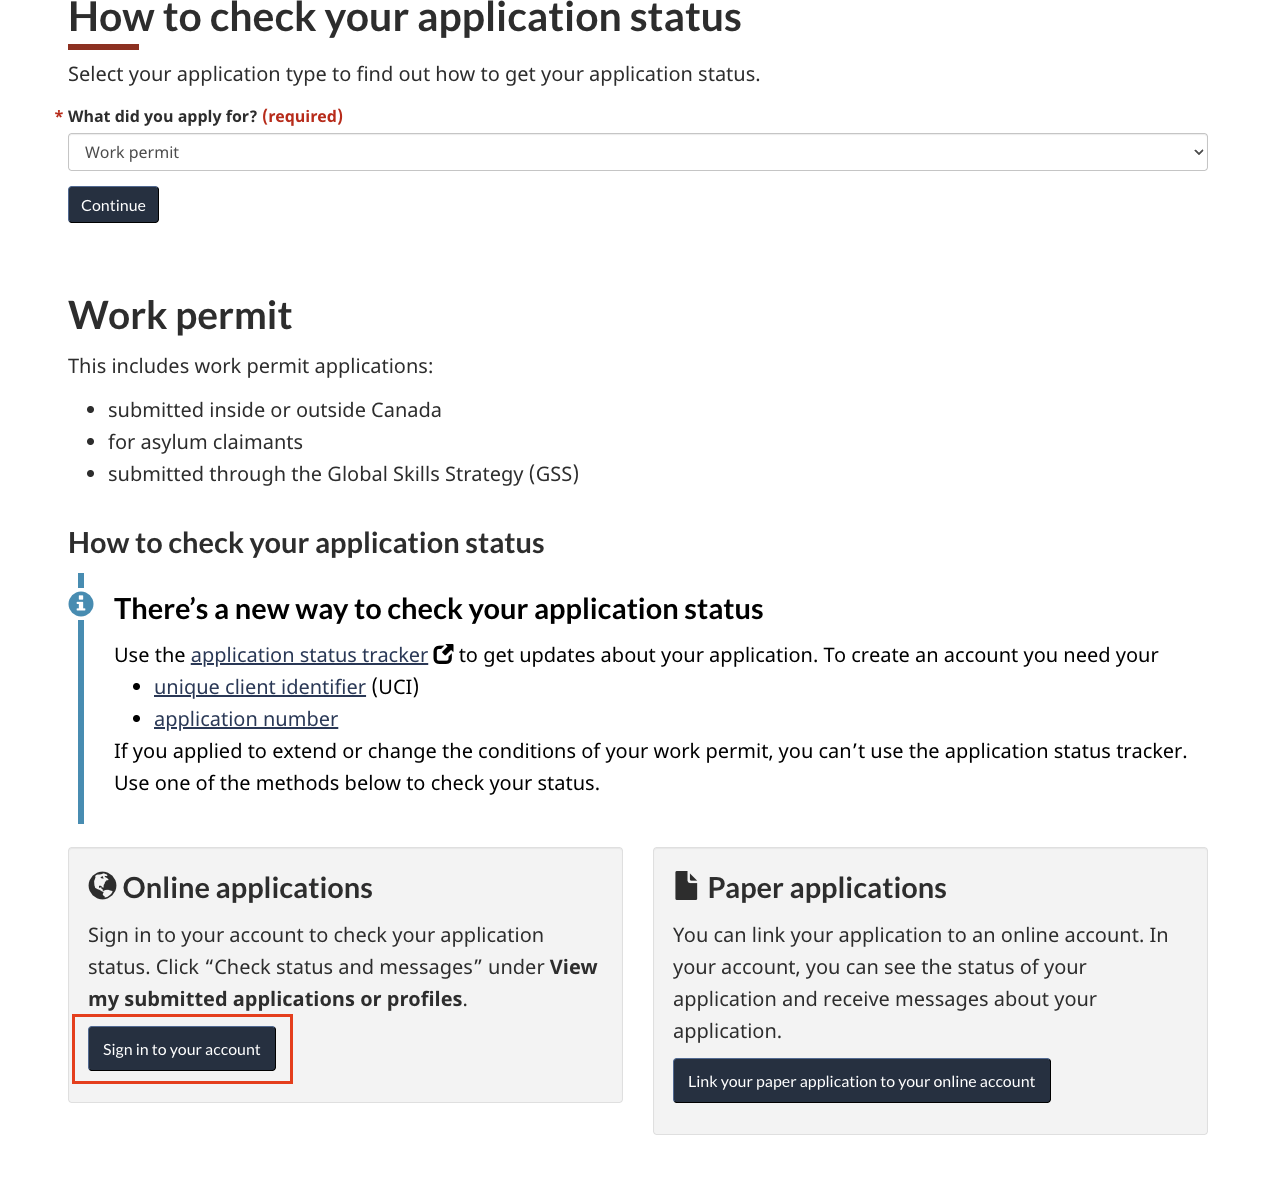The image size is (1273, 1181).
Task: Follow the unique client identifier link
Action: tap(259, 687)
